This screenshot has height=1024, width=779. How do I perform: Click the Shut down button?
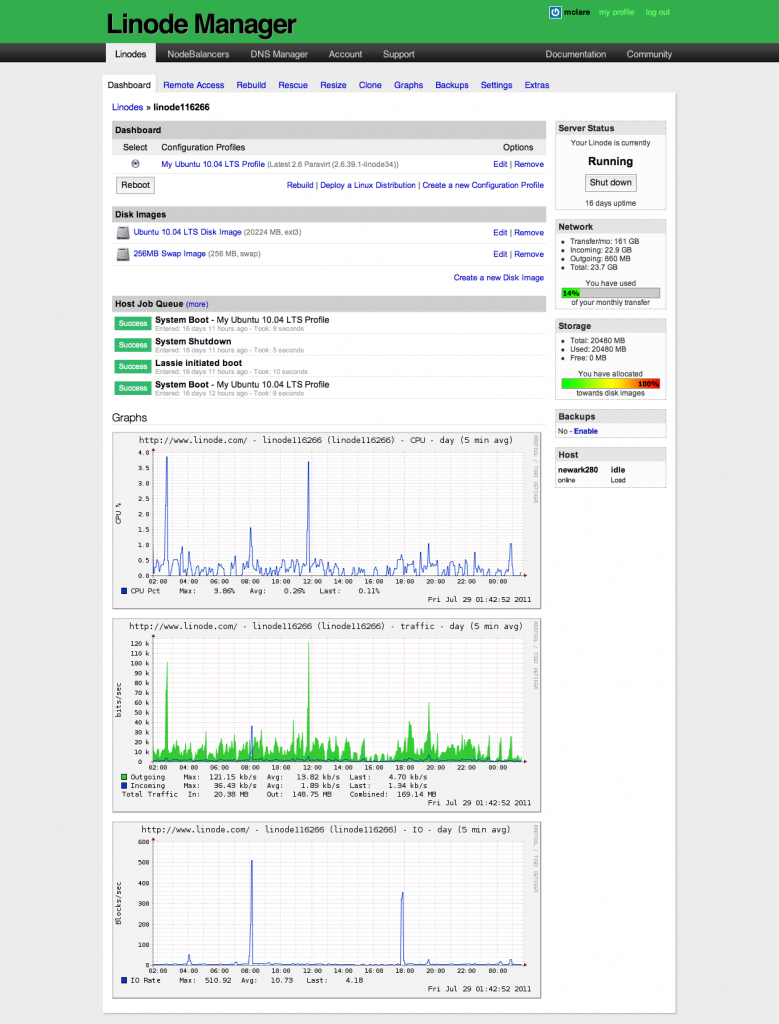[x=610, y=183]
